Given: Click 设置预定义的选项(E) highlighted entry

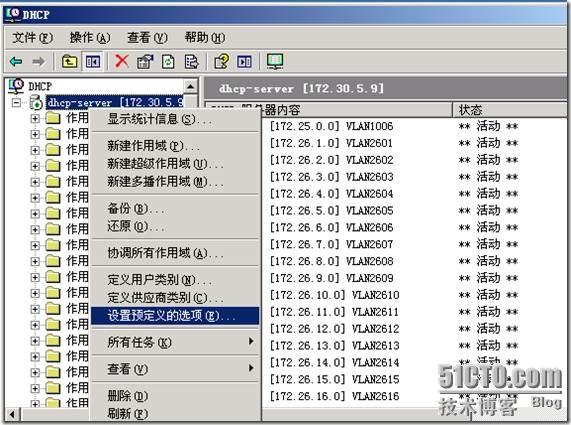Looking at the screenshot, I should click(x=175, y=315).
